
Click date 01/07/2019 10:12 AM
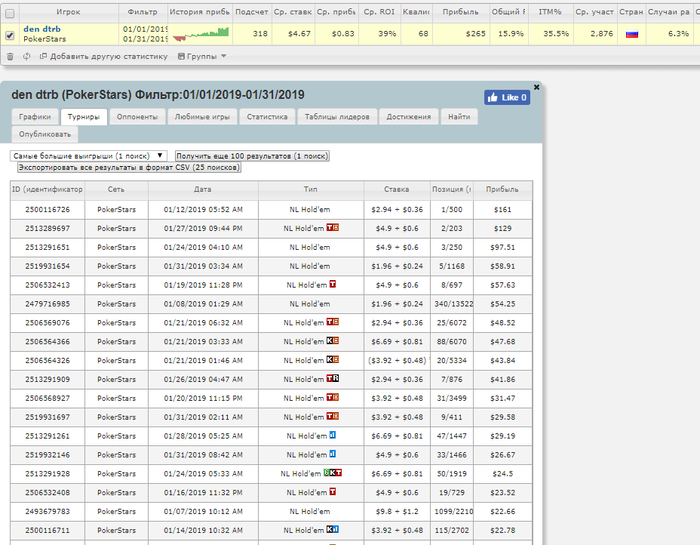pyautogui.click(x=203, y=511)
